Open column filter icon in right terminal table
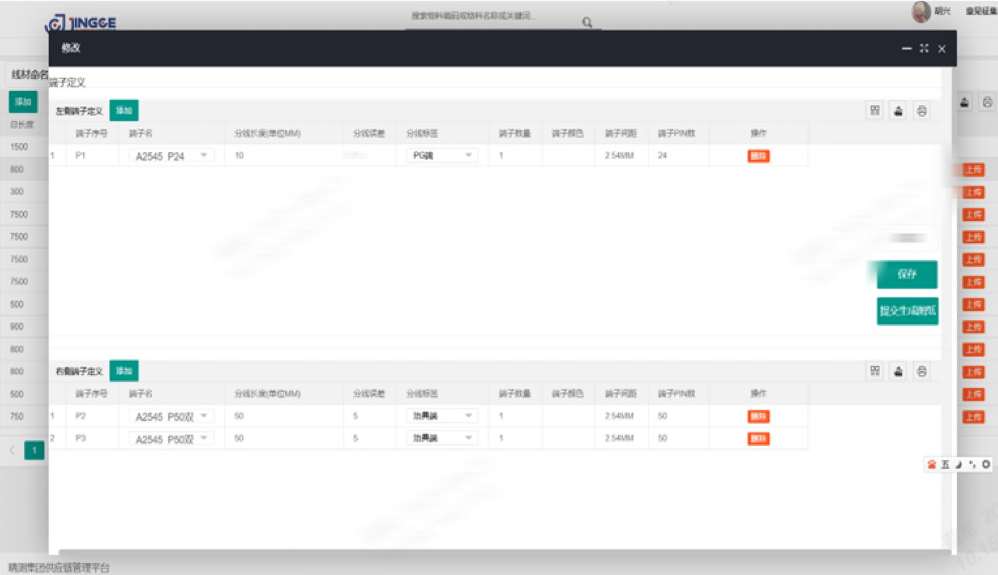Viewport: 998px width, 575px height. [x=875, y=371]
